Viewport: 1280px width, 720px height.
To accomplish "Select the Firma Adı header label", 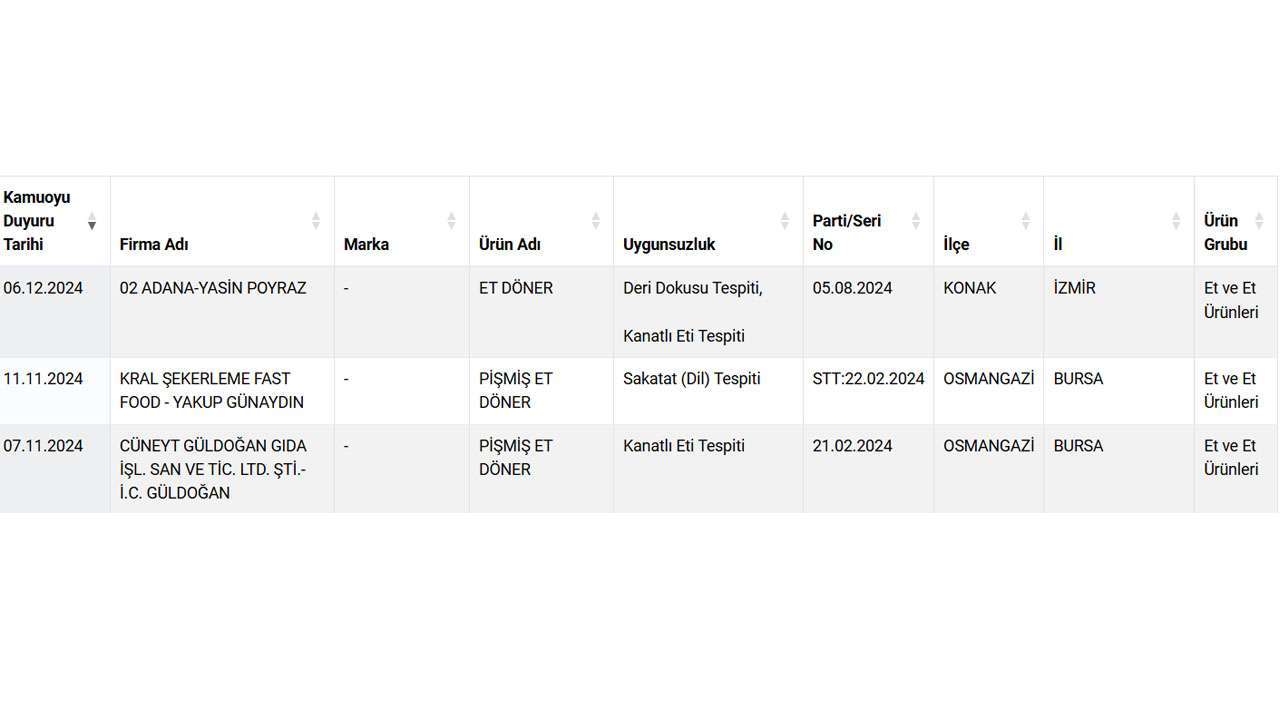I will (154, 244).
